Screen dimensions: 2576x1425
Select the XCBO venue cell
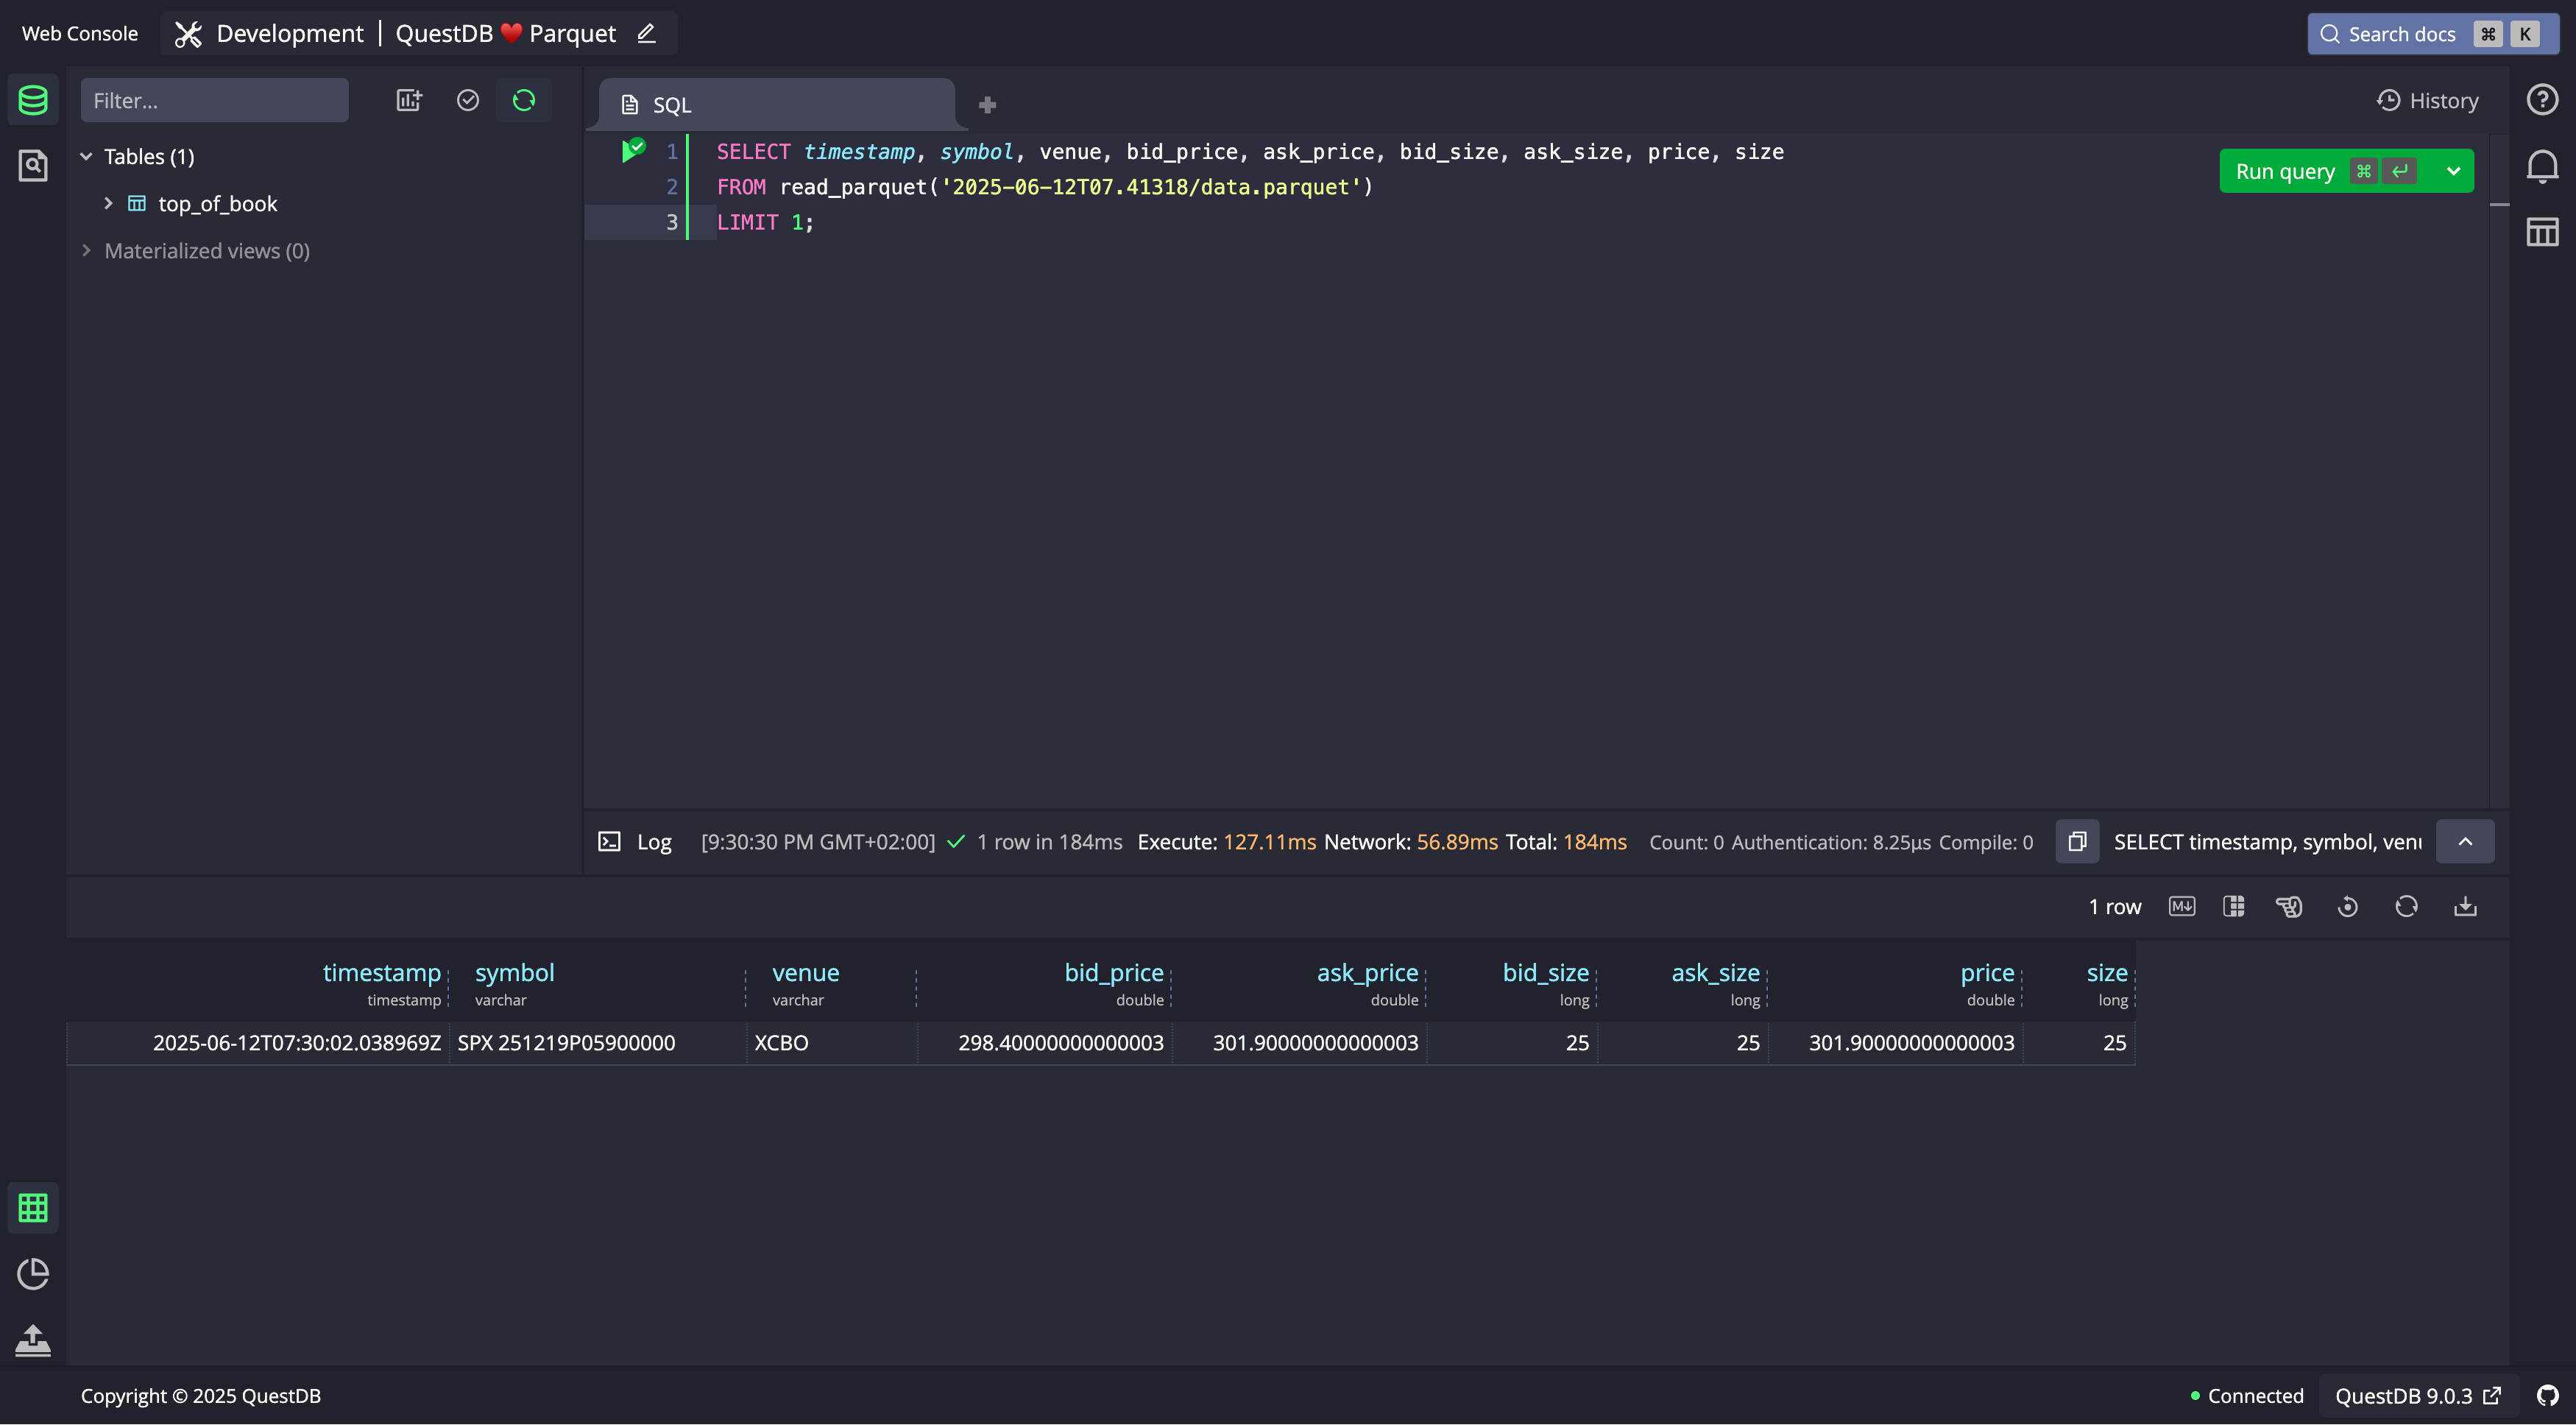pos(831,1042)
